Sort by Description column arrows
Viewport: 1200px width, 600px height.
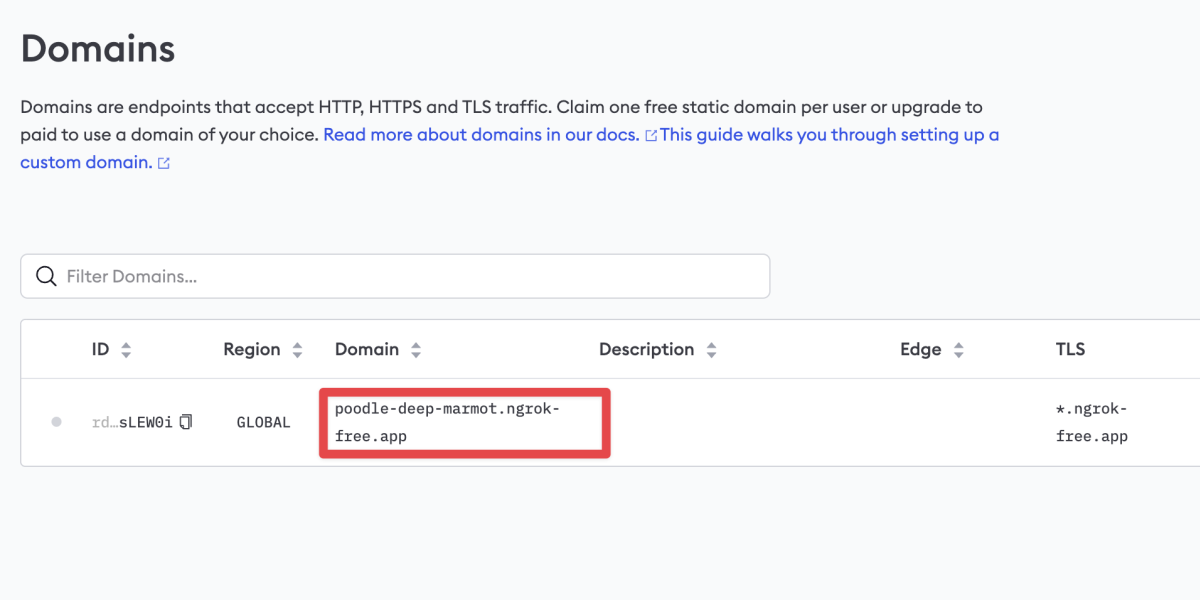tap(711, 350)
